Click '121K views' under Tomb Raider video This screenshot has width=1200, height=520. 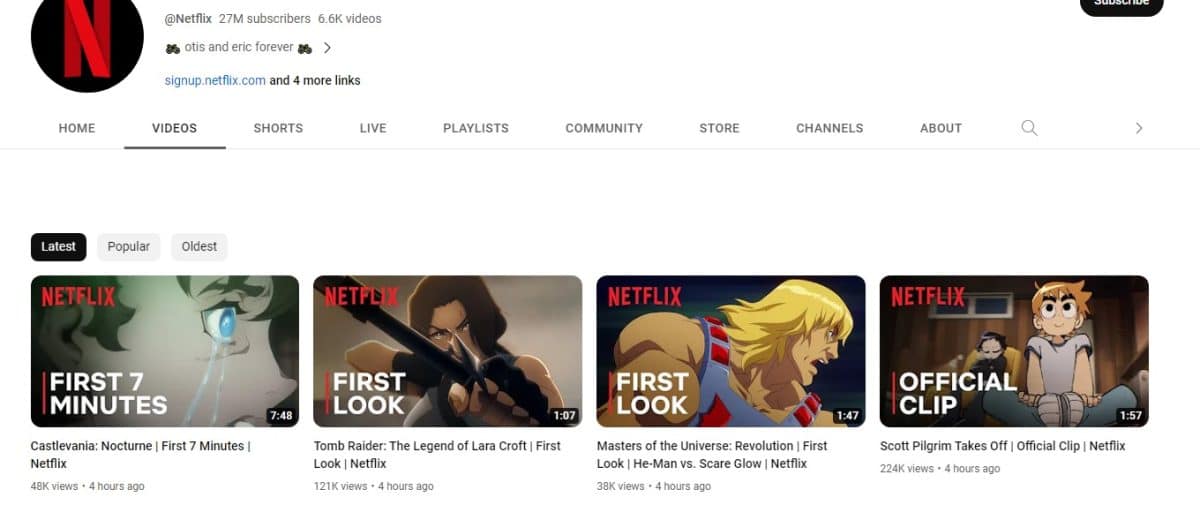coord(340,486)
